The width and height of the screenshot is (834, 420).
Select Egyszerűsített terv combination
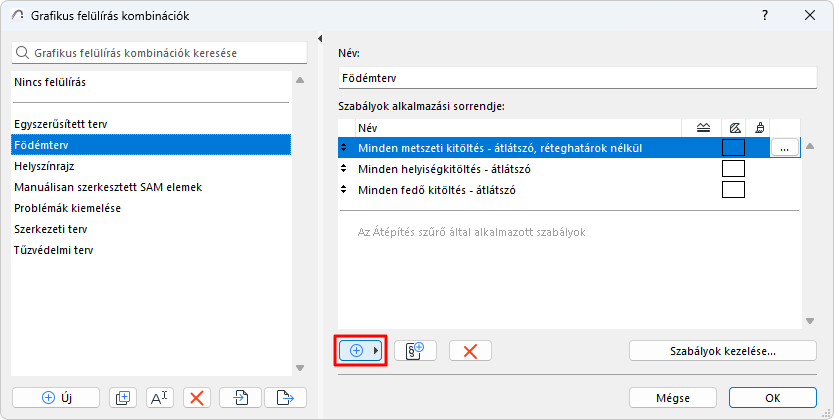151,124
